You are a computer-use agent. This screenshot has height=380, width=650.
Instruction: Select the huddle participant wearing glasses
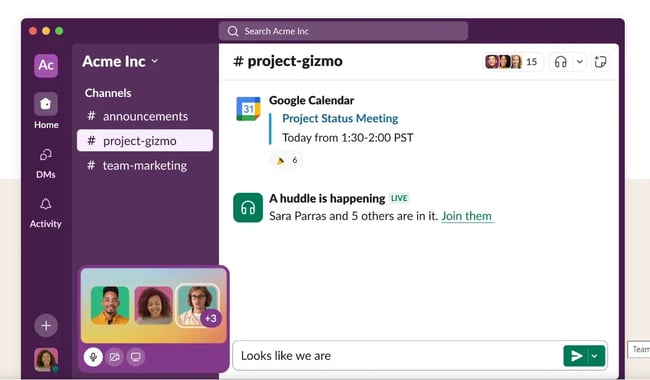196,304
